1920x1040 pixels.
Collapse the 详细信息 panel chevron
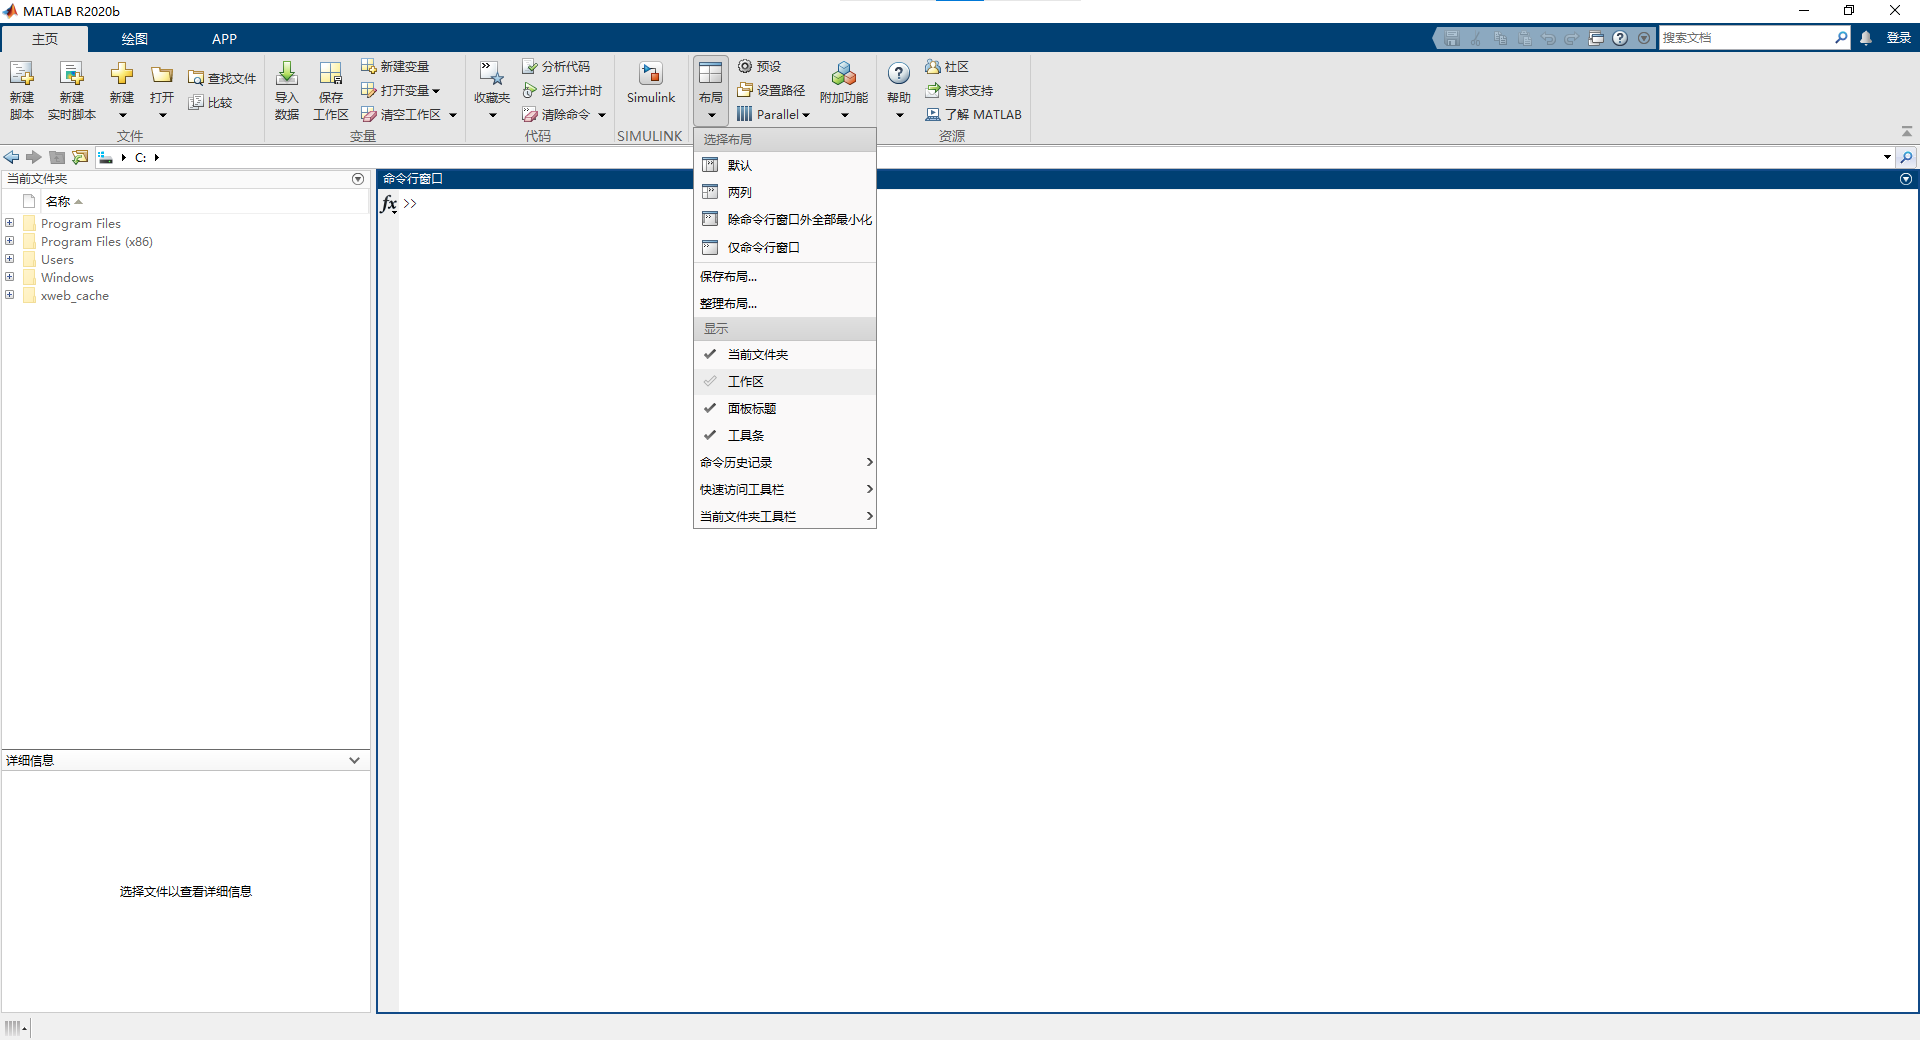[354, 760]
